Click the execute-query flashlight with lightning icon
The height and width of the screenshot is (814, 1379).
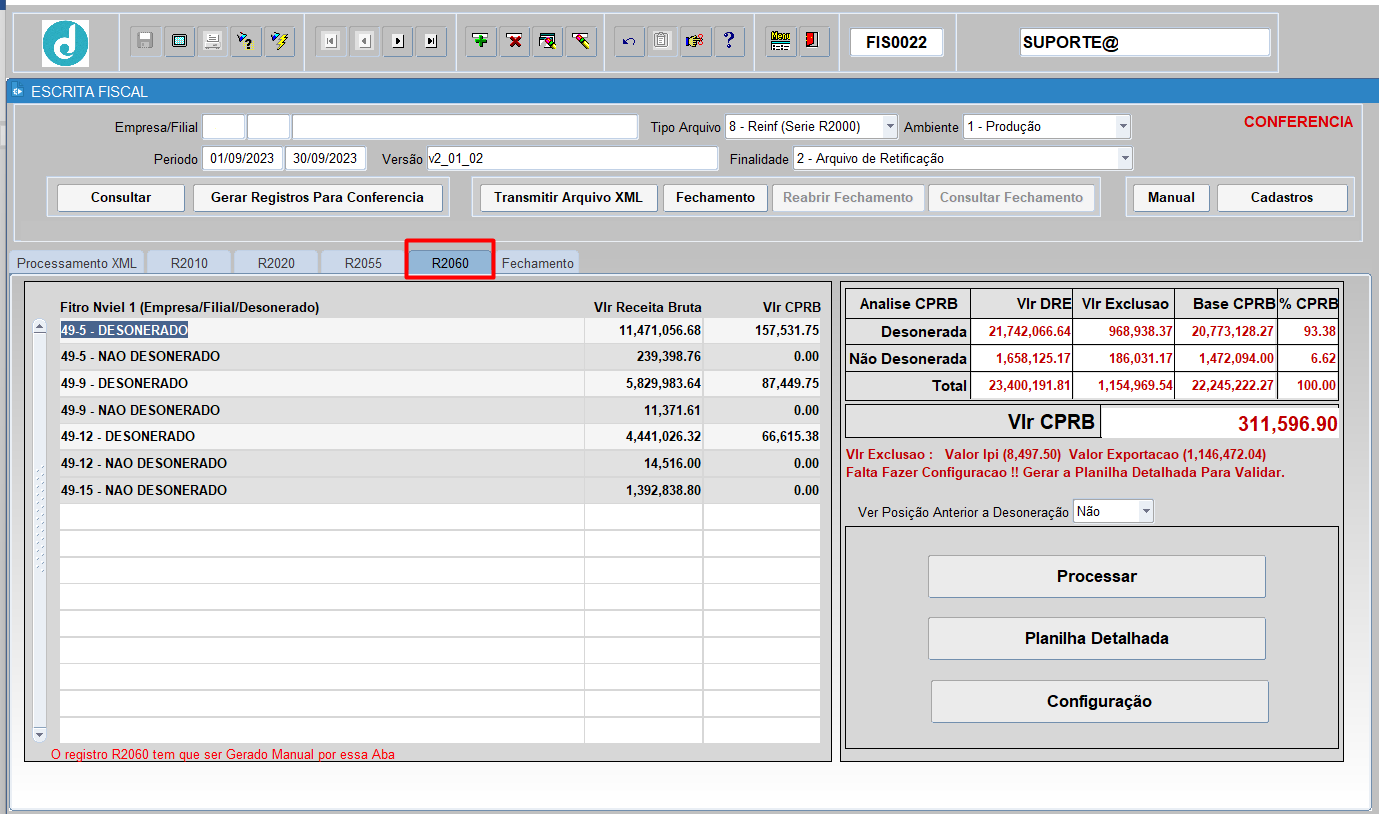click(280, 42)
